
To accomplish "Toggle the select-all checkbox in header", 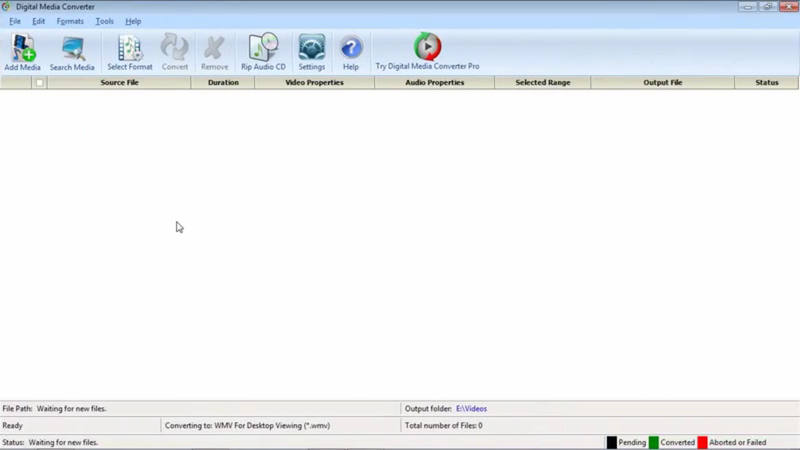I will (x=39, y=83).
